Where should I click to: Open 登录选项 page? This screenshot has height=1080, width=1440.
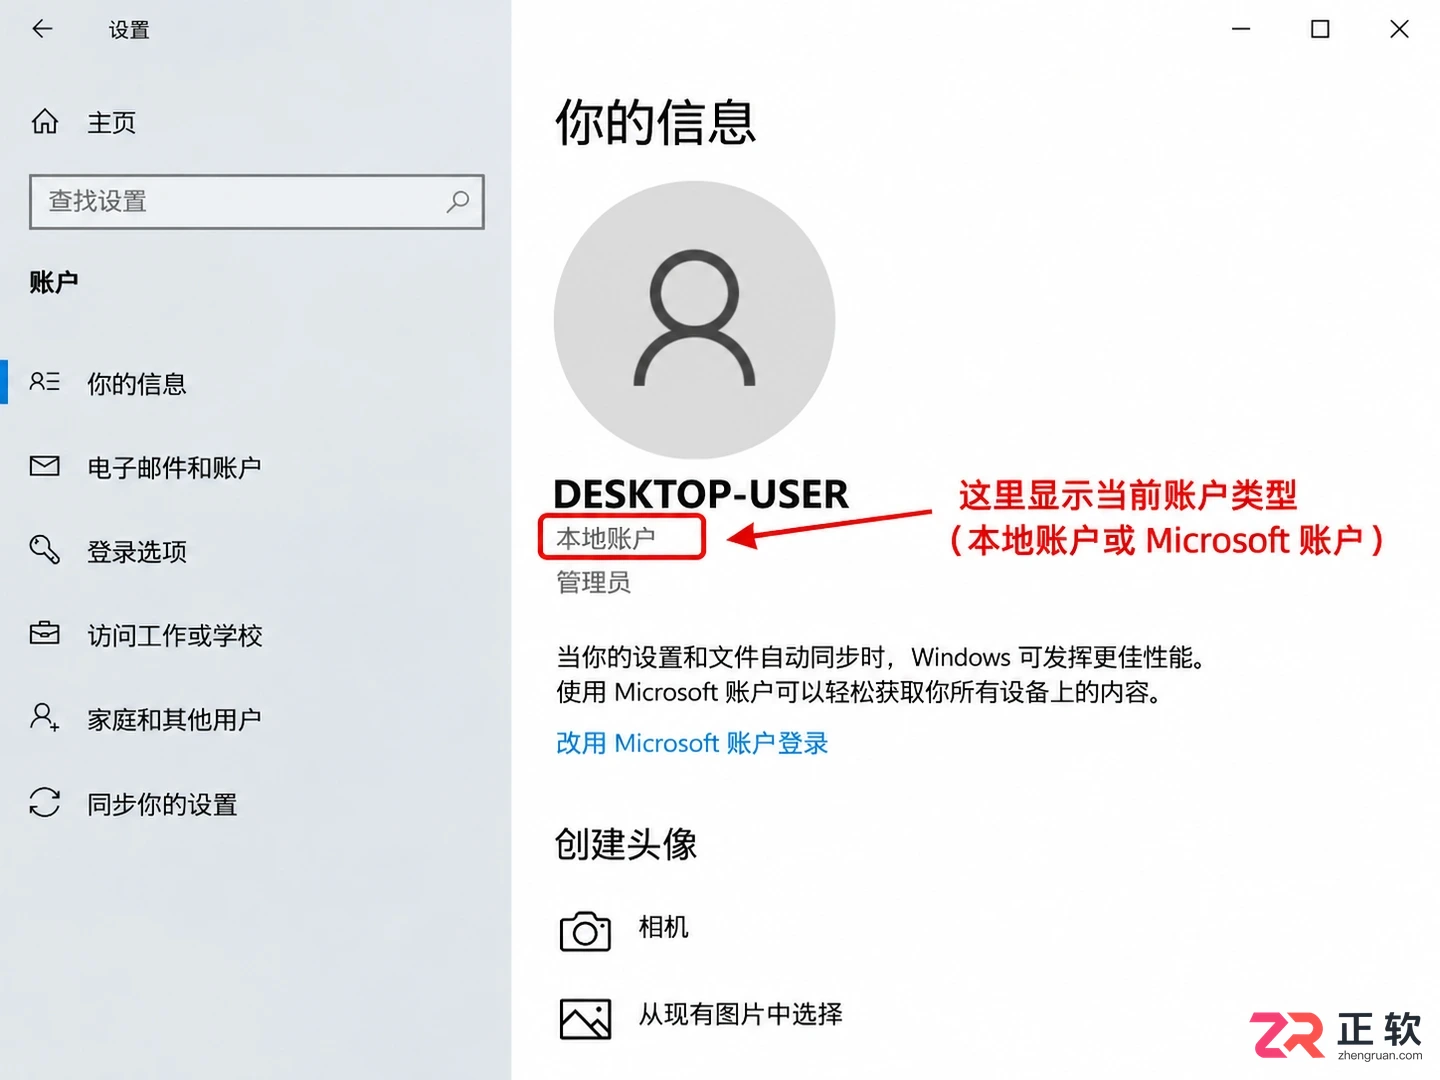click(x=137, y=552)
